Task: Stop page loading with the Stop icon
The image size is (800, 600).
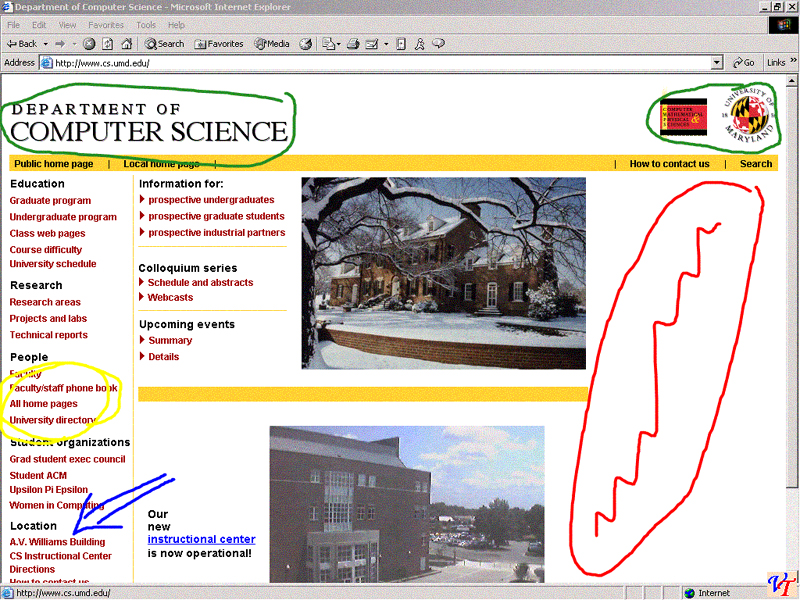Action: (x=89, y=44)
